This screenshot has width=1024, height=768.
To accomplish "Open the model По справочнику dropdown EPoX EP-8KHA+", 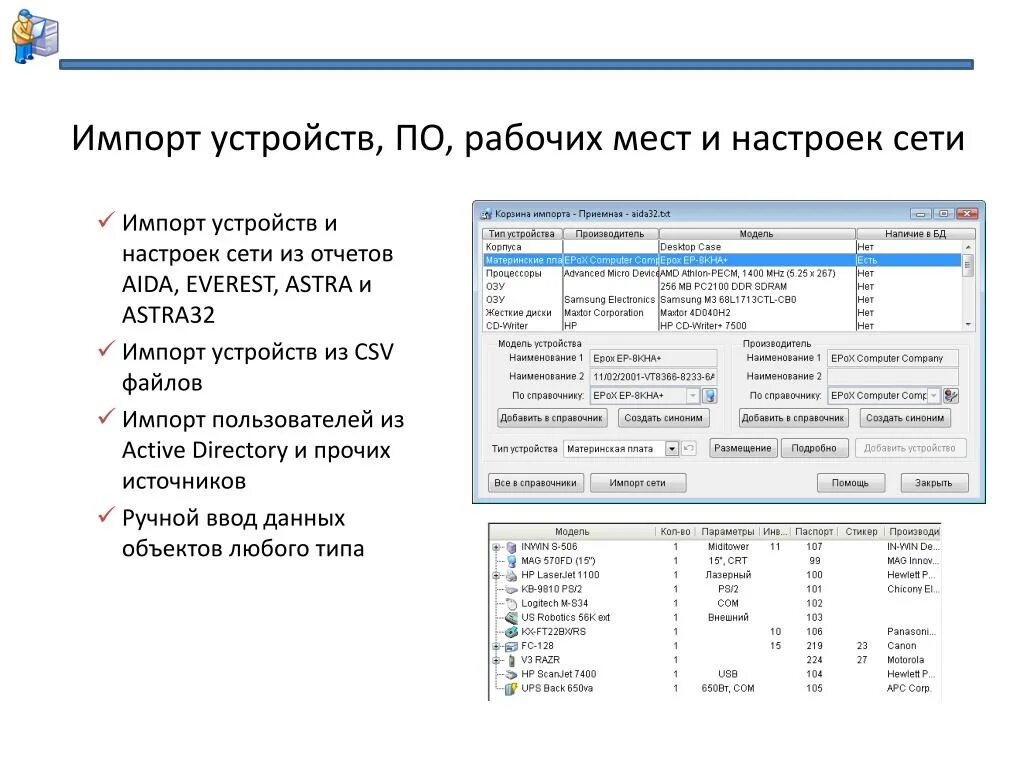I will pos(692,396).
